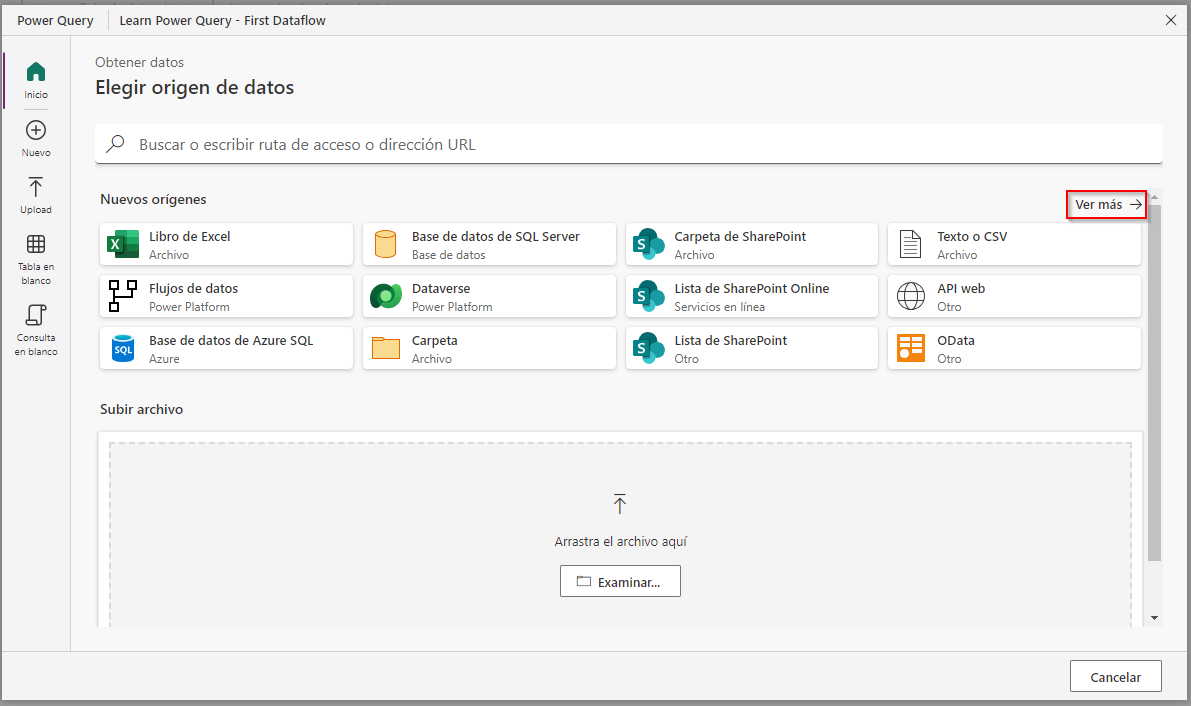
Task: Choose Base de datos de Azure SQL text
Action: pyautogui.click(x=231, y=340)
